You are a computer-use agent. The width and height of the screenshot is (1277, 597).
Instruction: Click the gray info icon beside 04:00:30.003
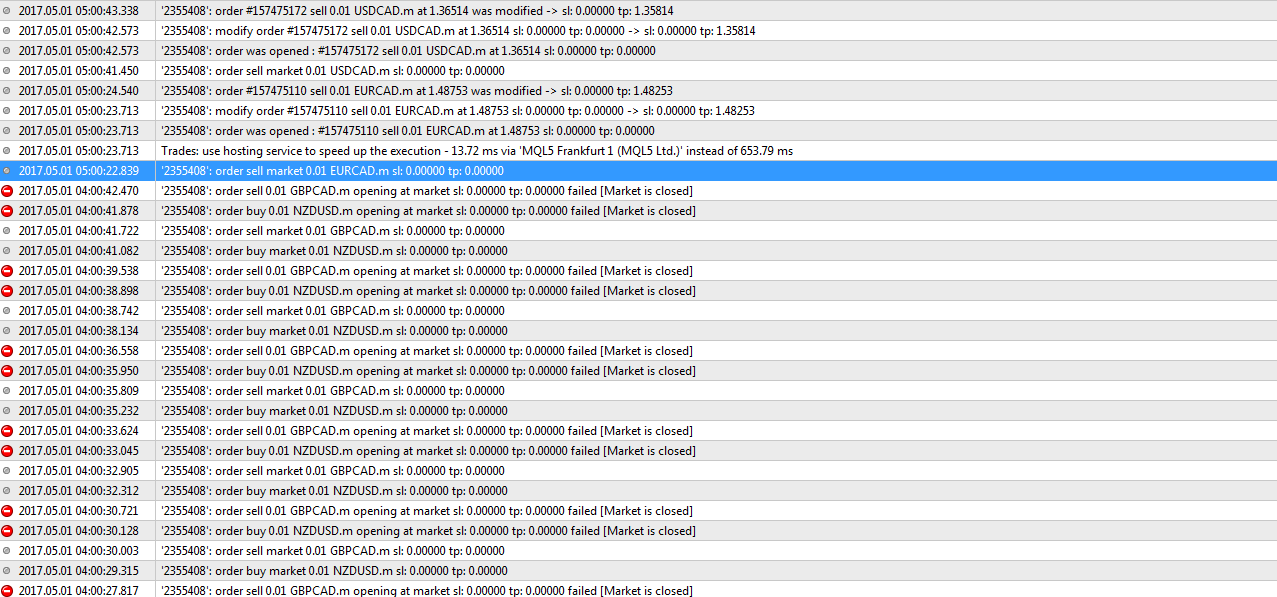pyautogui.click(x=7, y=551)
